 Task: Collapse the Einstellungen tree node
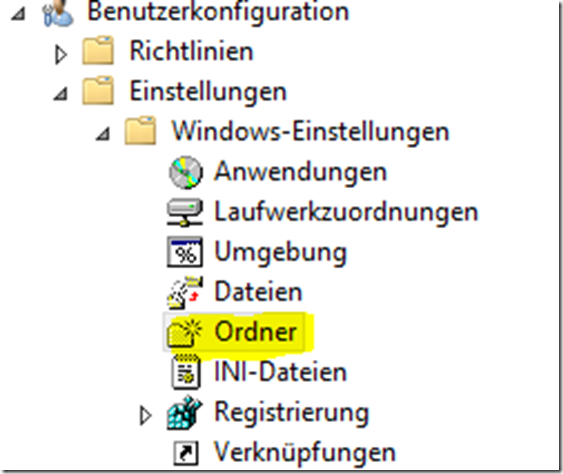(x=61, y=94)
